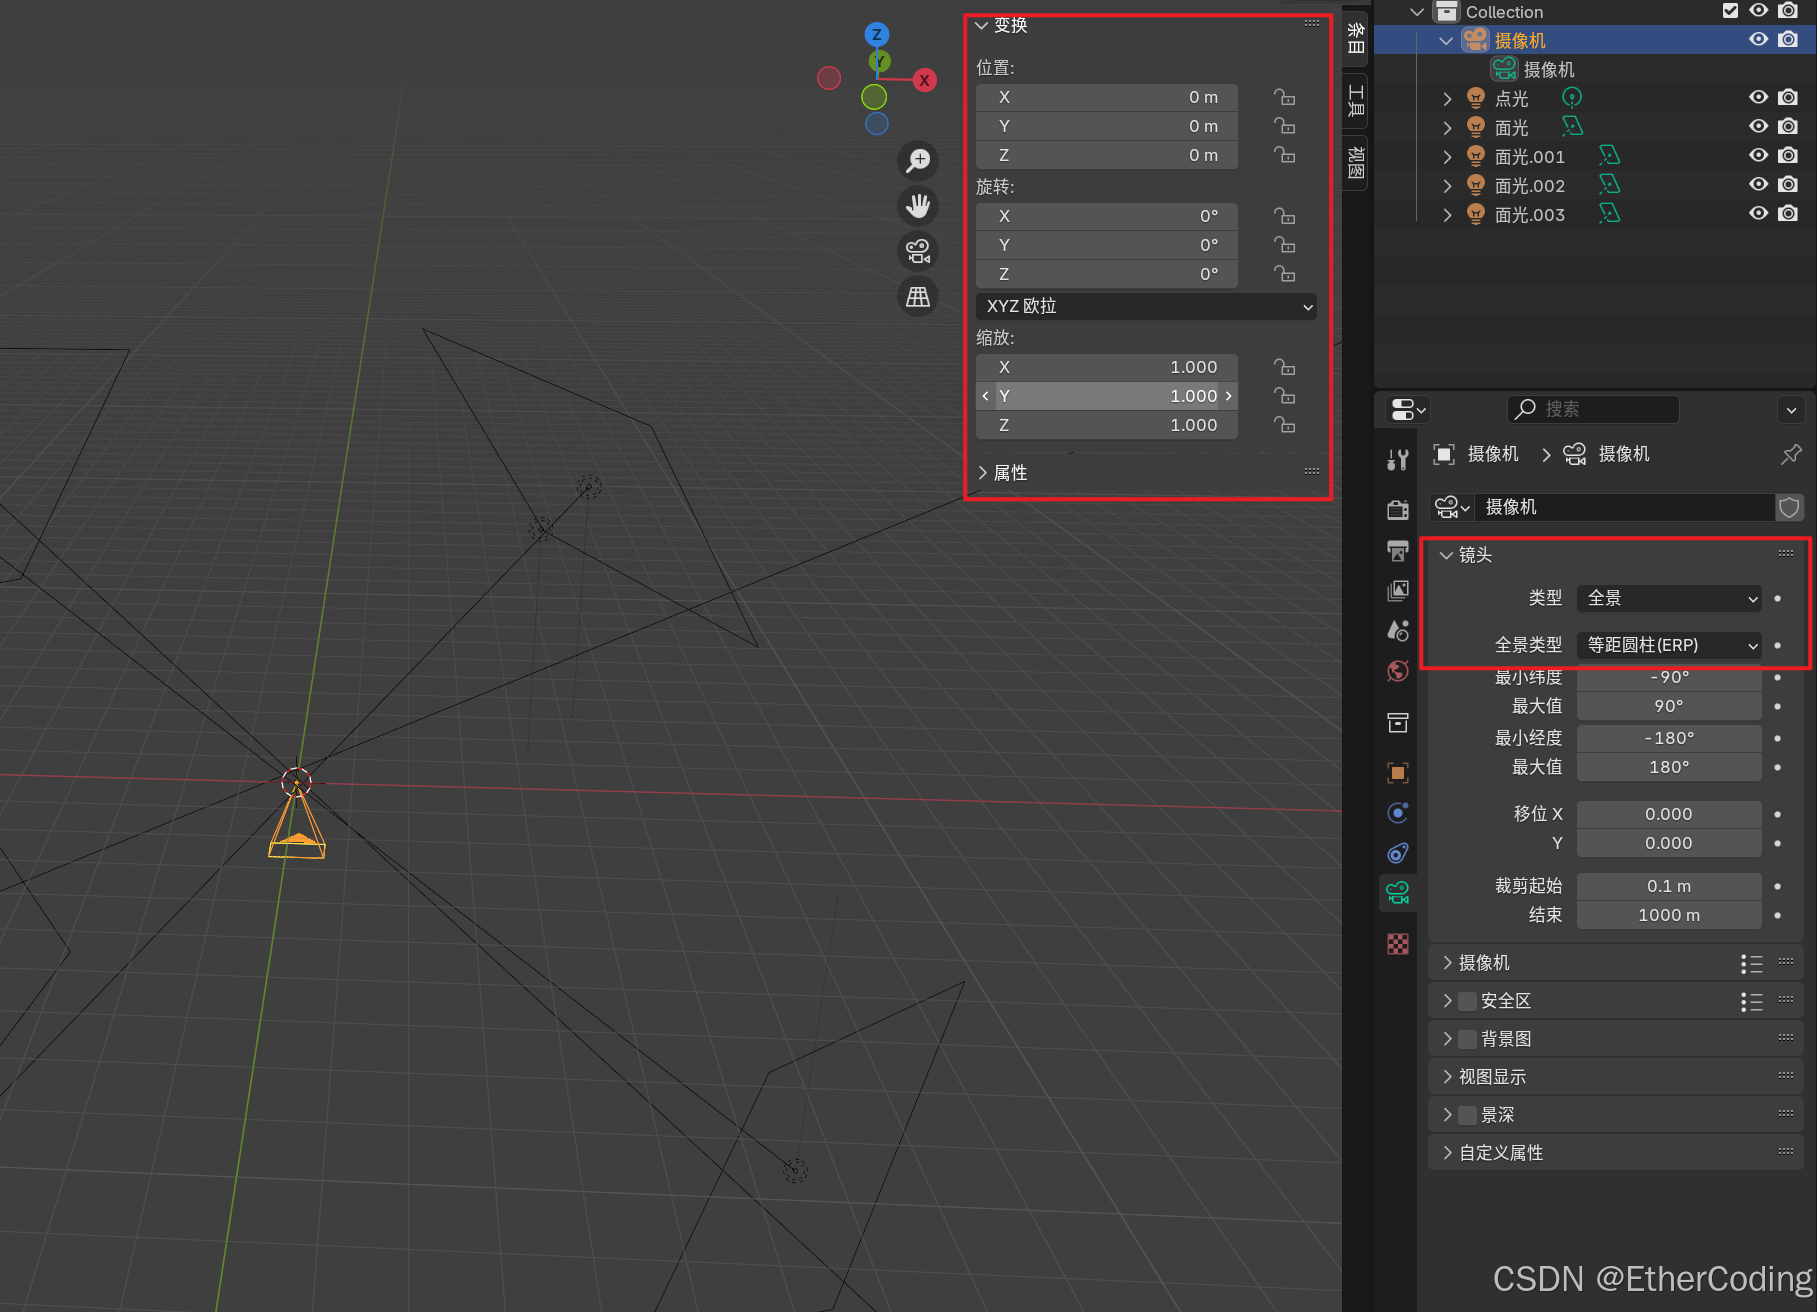
Task: Open the Output properties tab icon
Action: (1398, 551)
